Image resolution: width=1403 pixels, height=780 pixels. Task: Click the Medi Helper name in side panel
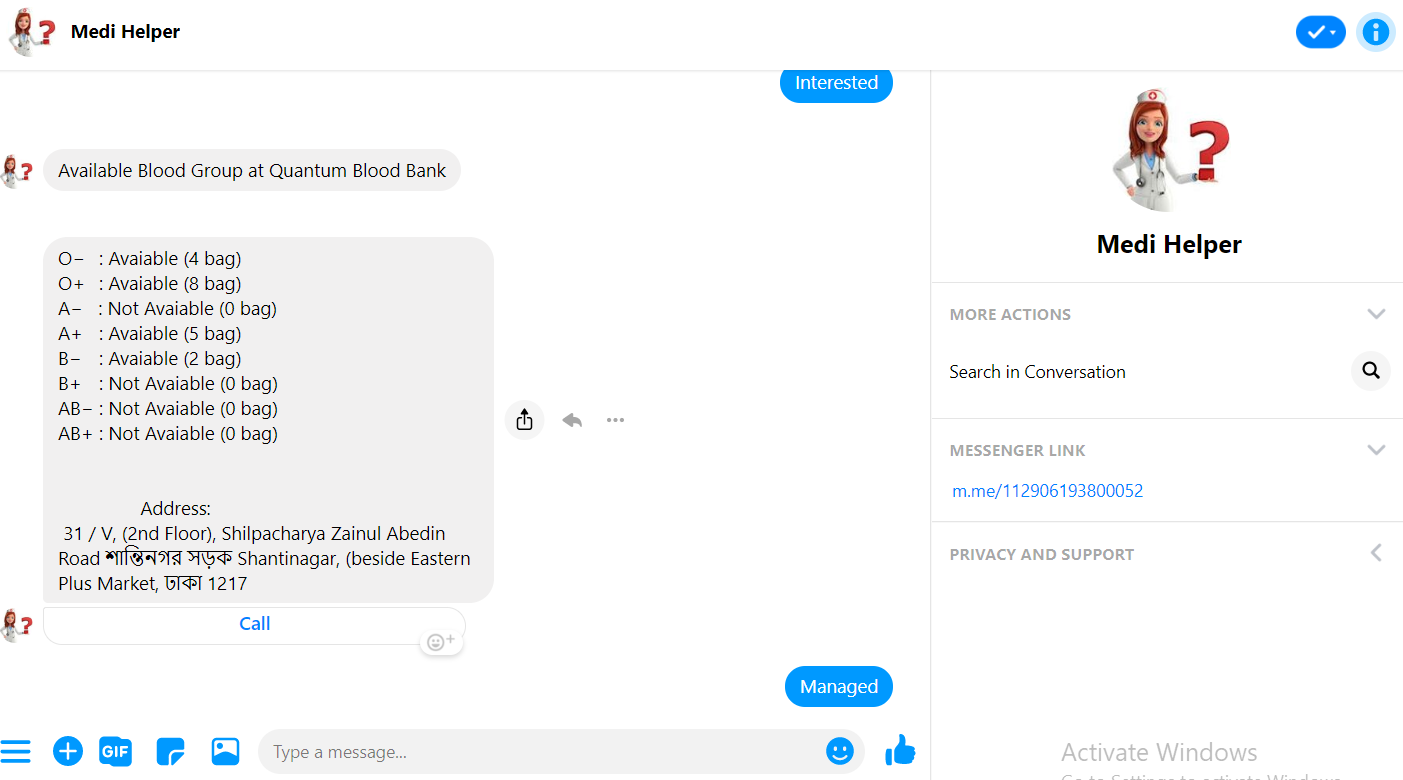coord(1169,244)
